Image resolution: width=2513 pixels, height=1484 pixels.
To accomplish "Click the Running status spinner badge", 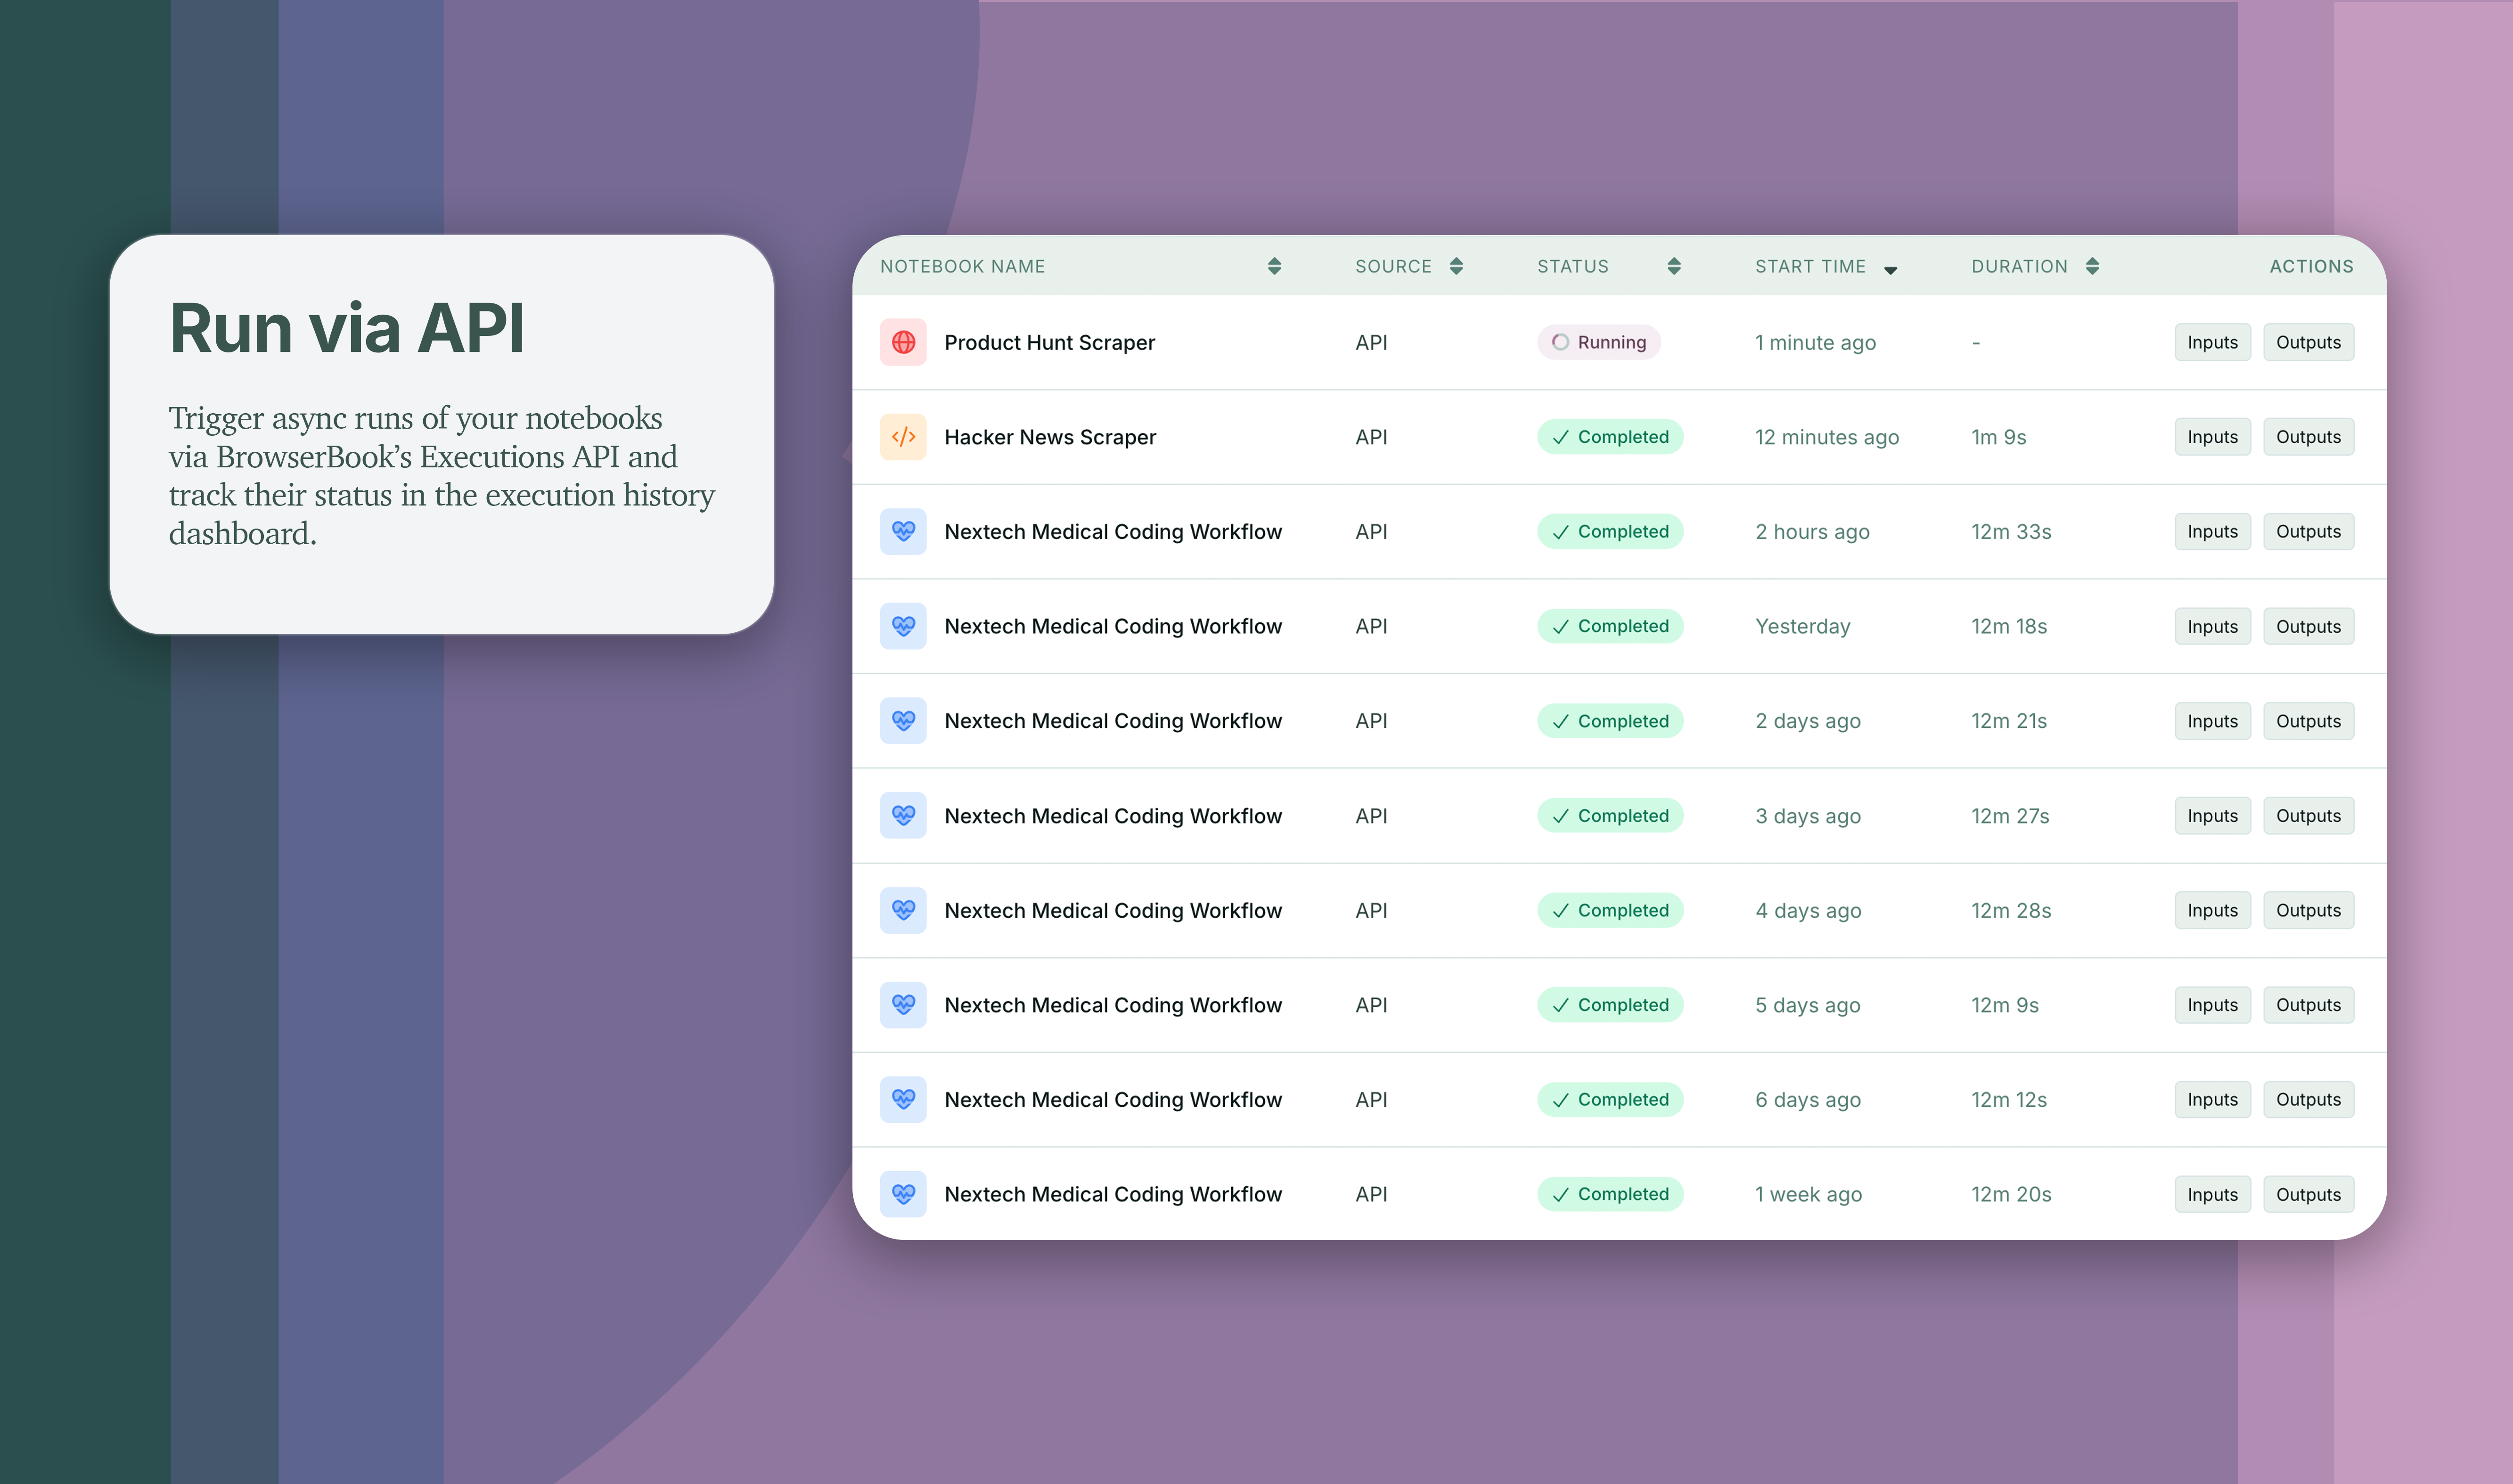I will click(1598, 342).
